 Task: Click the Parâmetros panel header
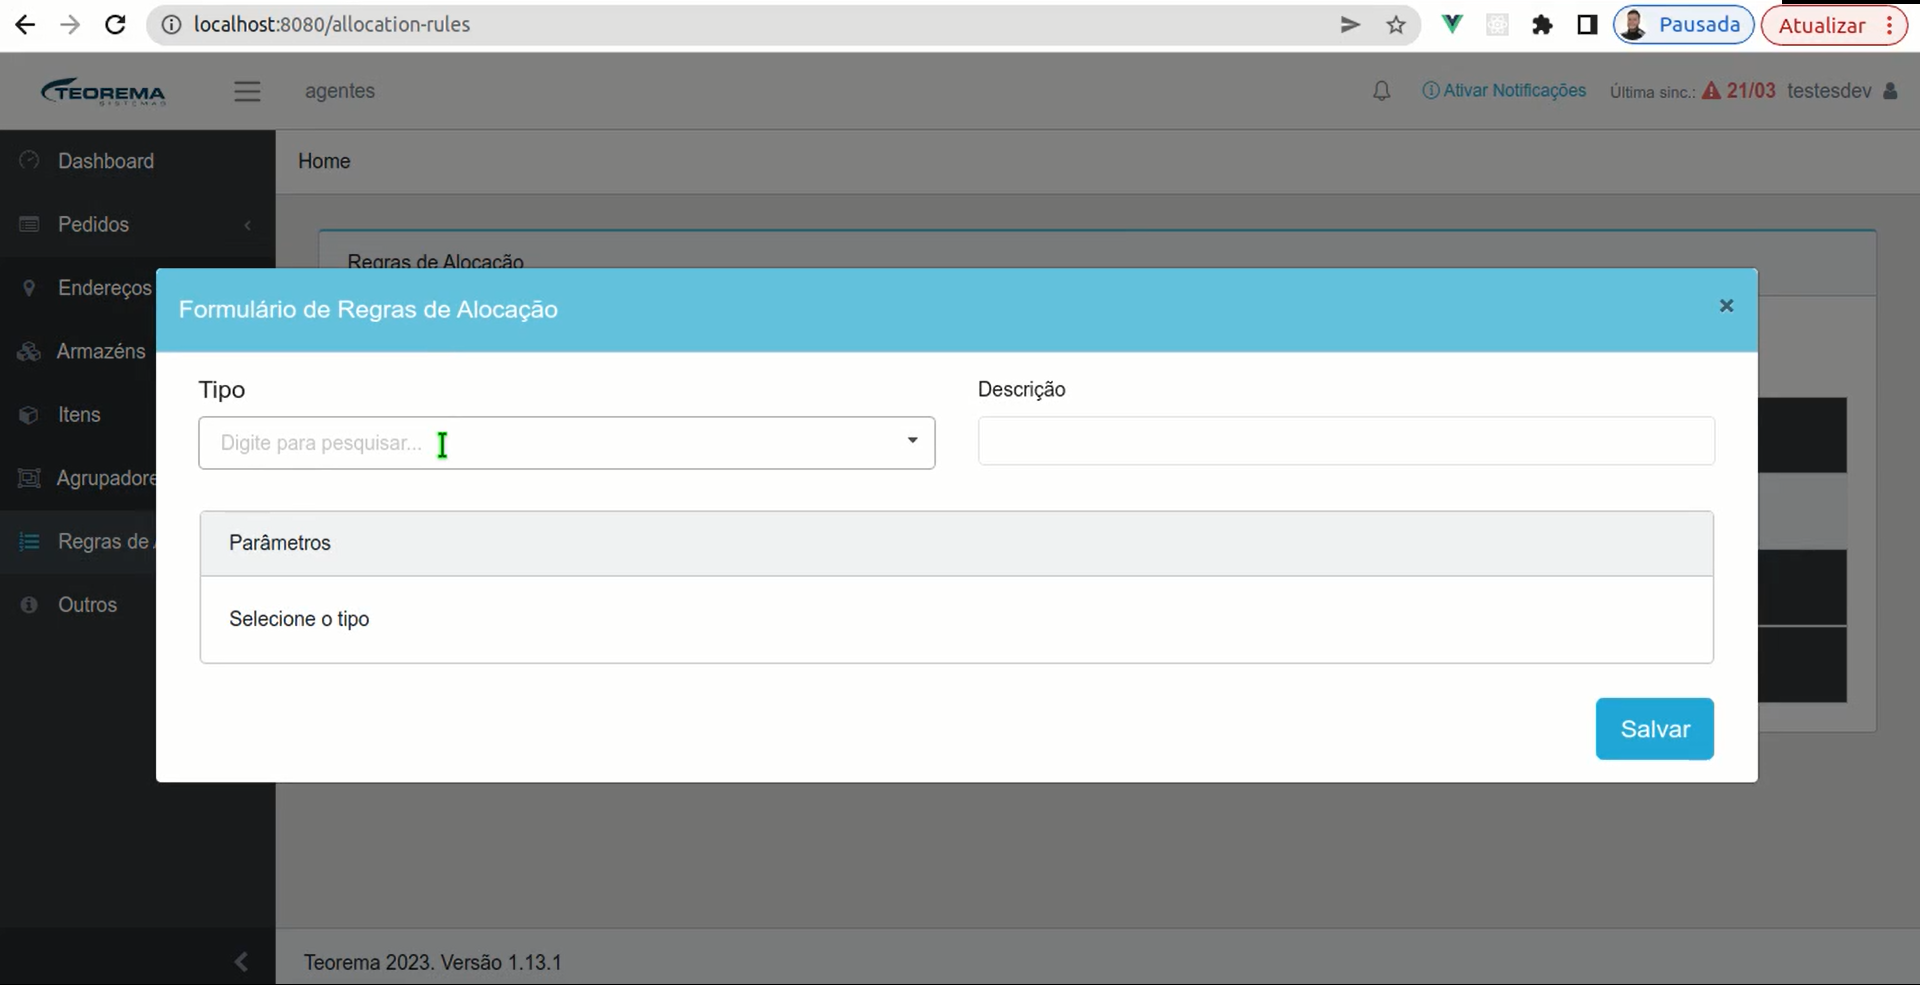pos(957,543)
